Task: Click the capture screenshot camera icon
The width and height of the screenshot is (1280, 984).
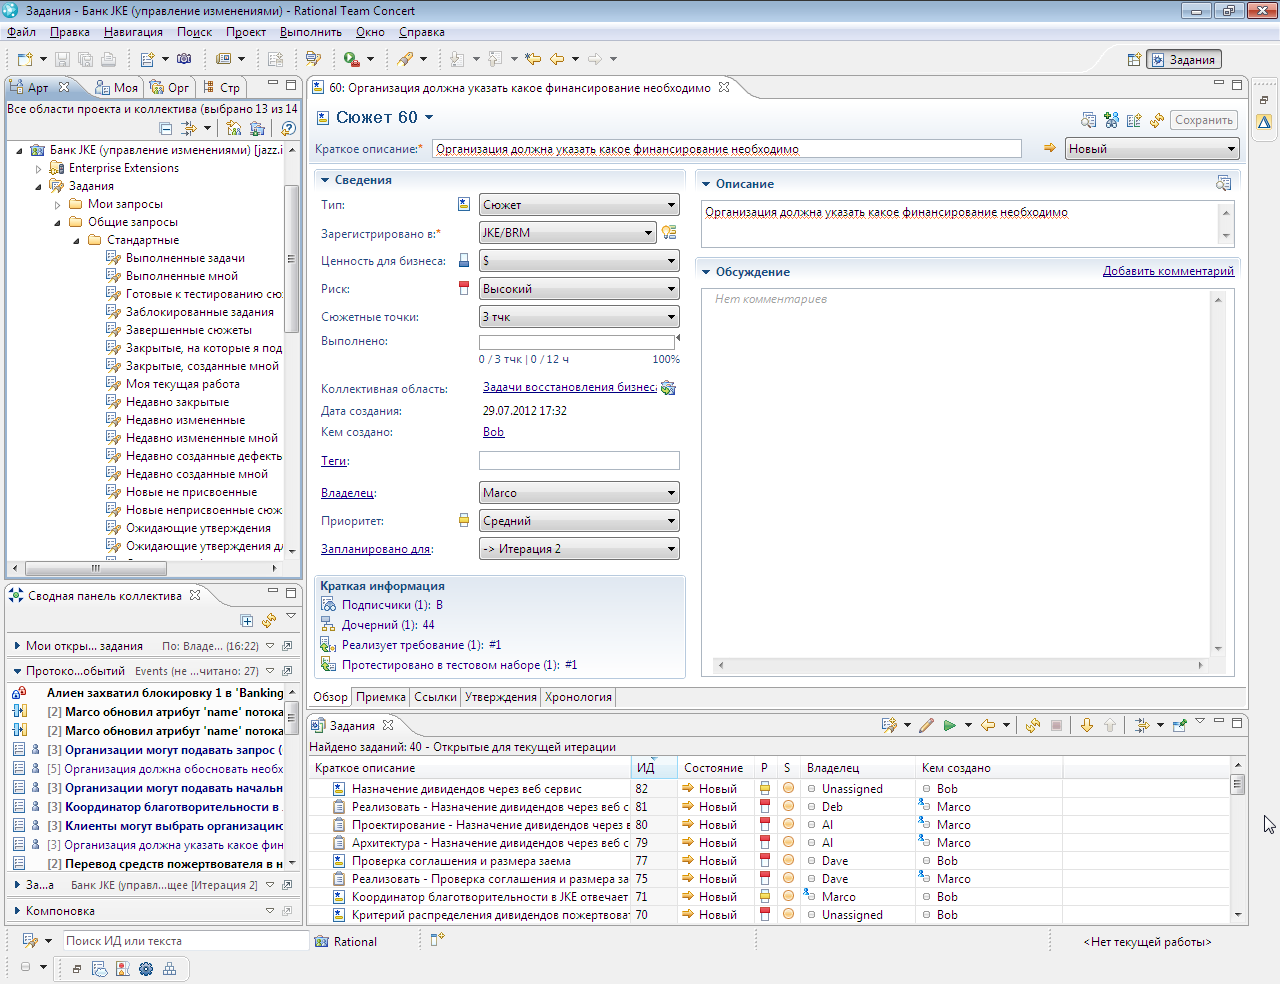Action: tap(184, 59)
